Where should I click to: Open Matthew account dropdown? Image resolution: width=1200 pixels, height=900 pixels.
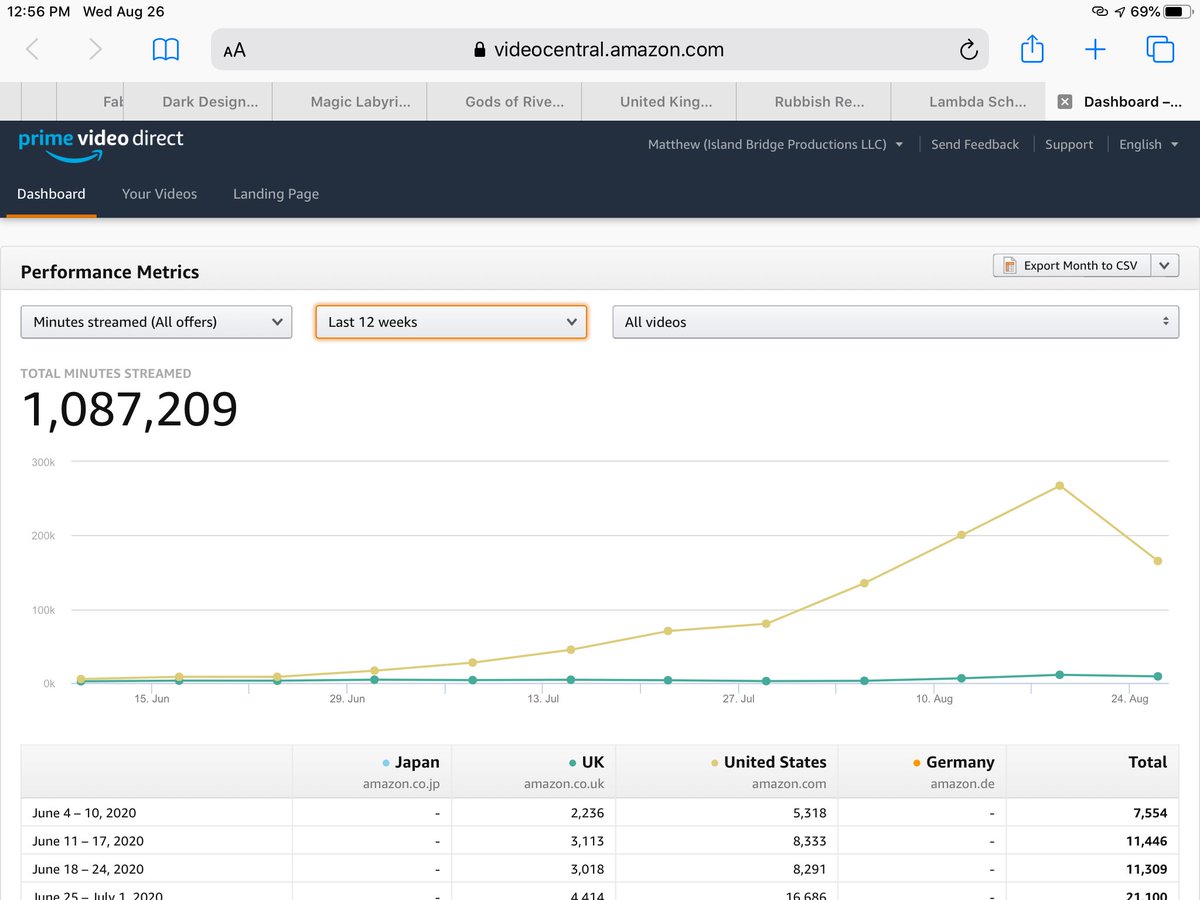775,145
